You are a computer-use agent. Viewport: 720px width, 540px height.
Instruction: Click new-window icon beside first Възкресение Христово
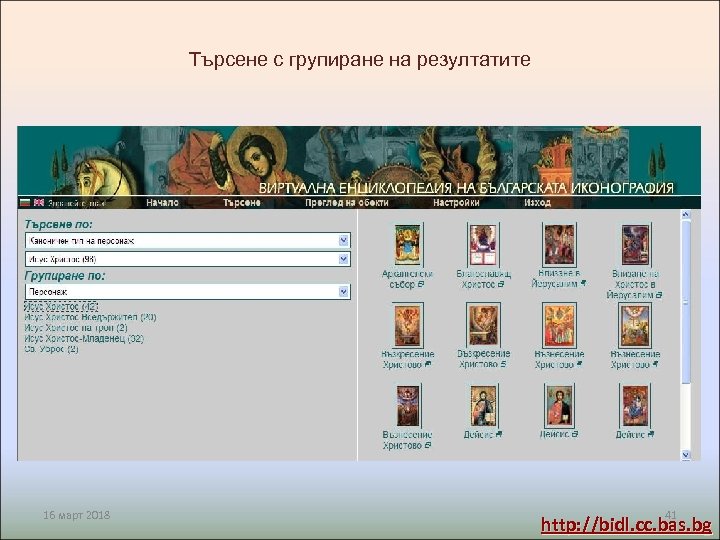click(x=428, y=365)
